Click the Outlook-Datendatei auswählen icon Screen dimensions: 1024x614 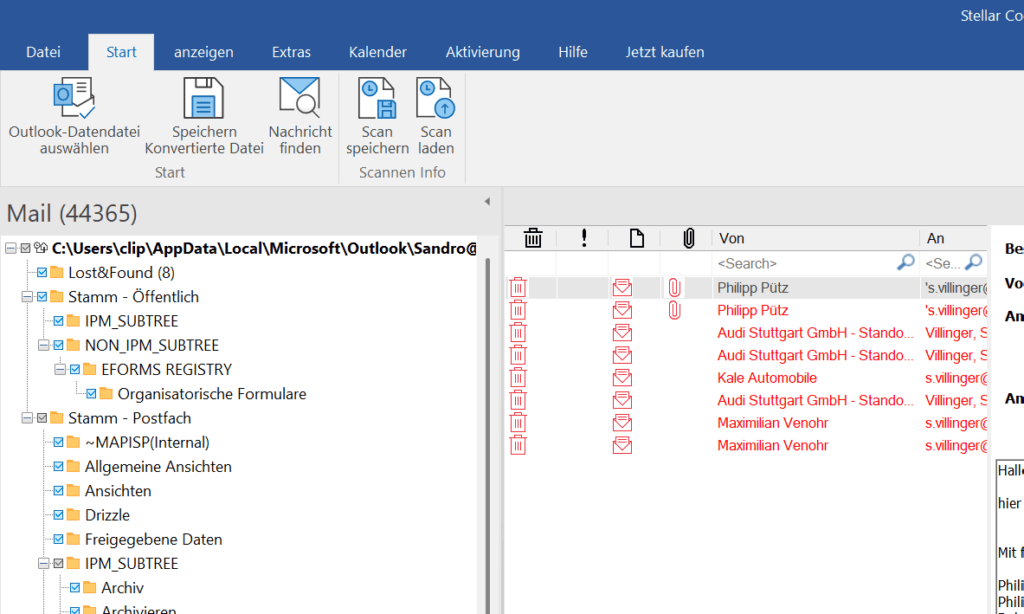coord(74,98)
